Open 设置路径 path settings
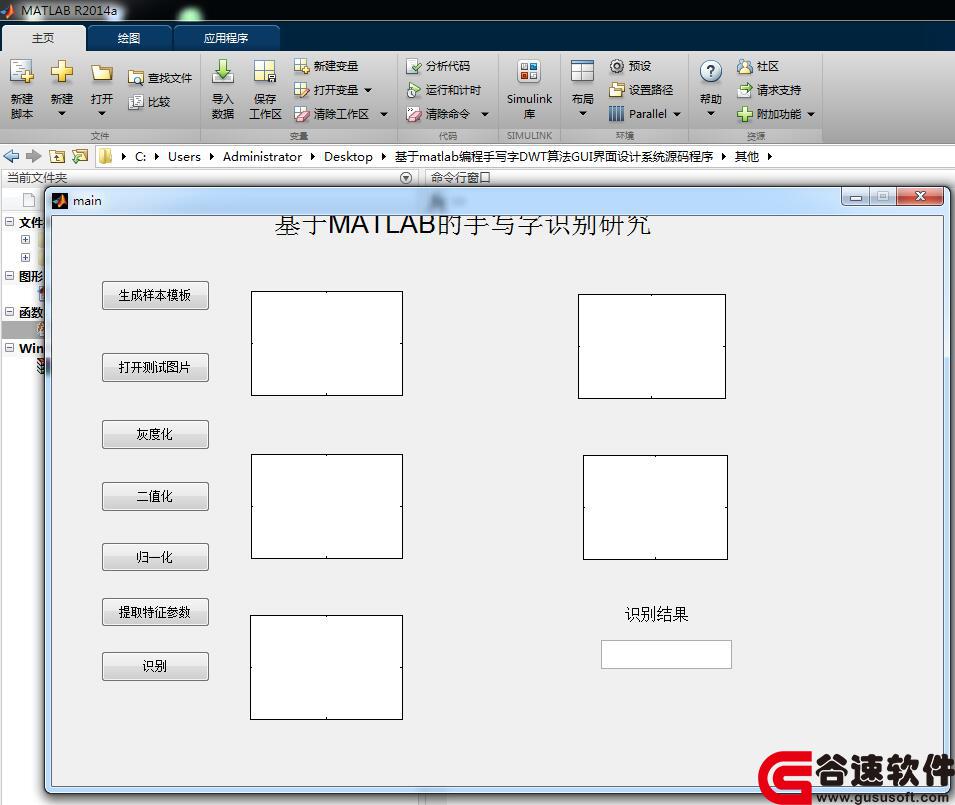 pos(641,90)
